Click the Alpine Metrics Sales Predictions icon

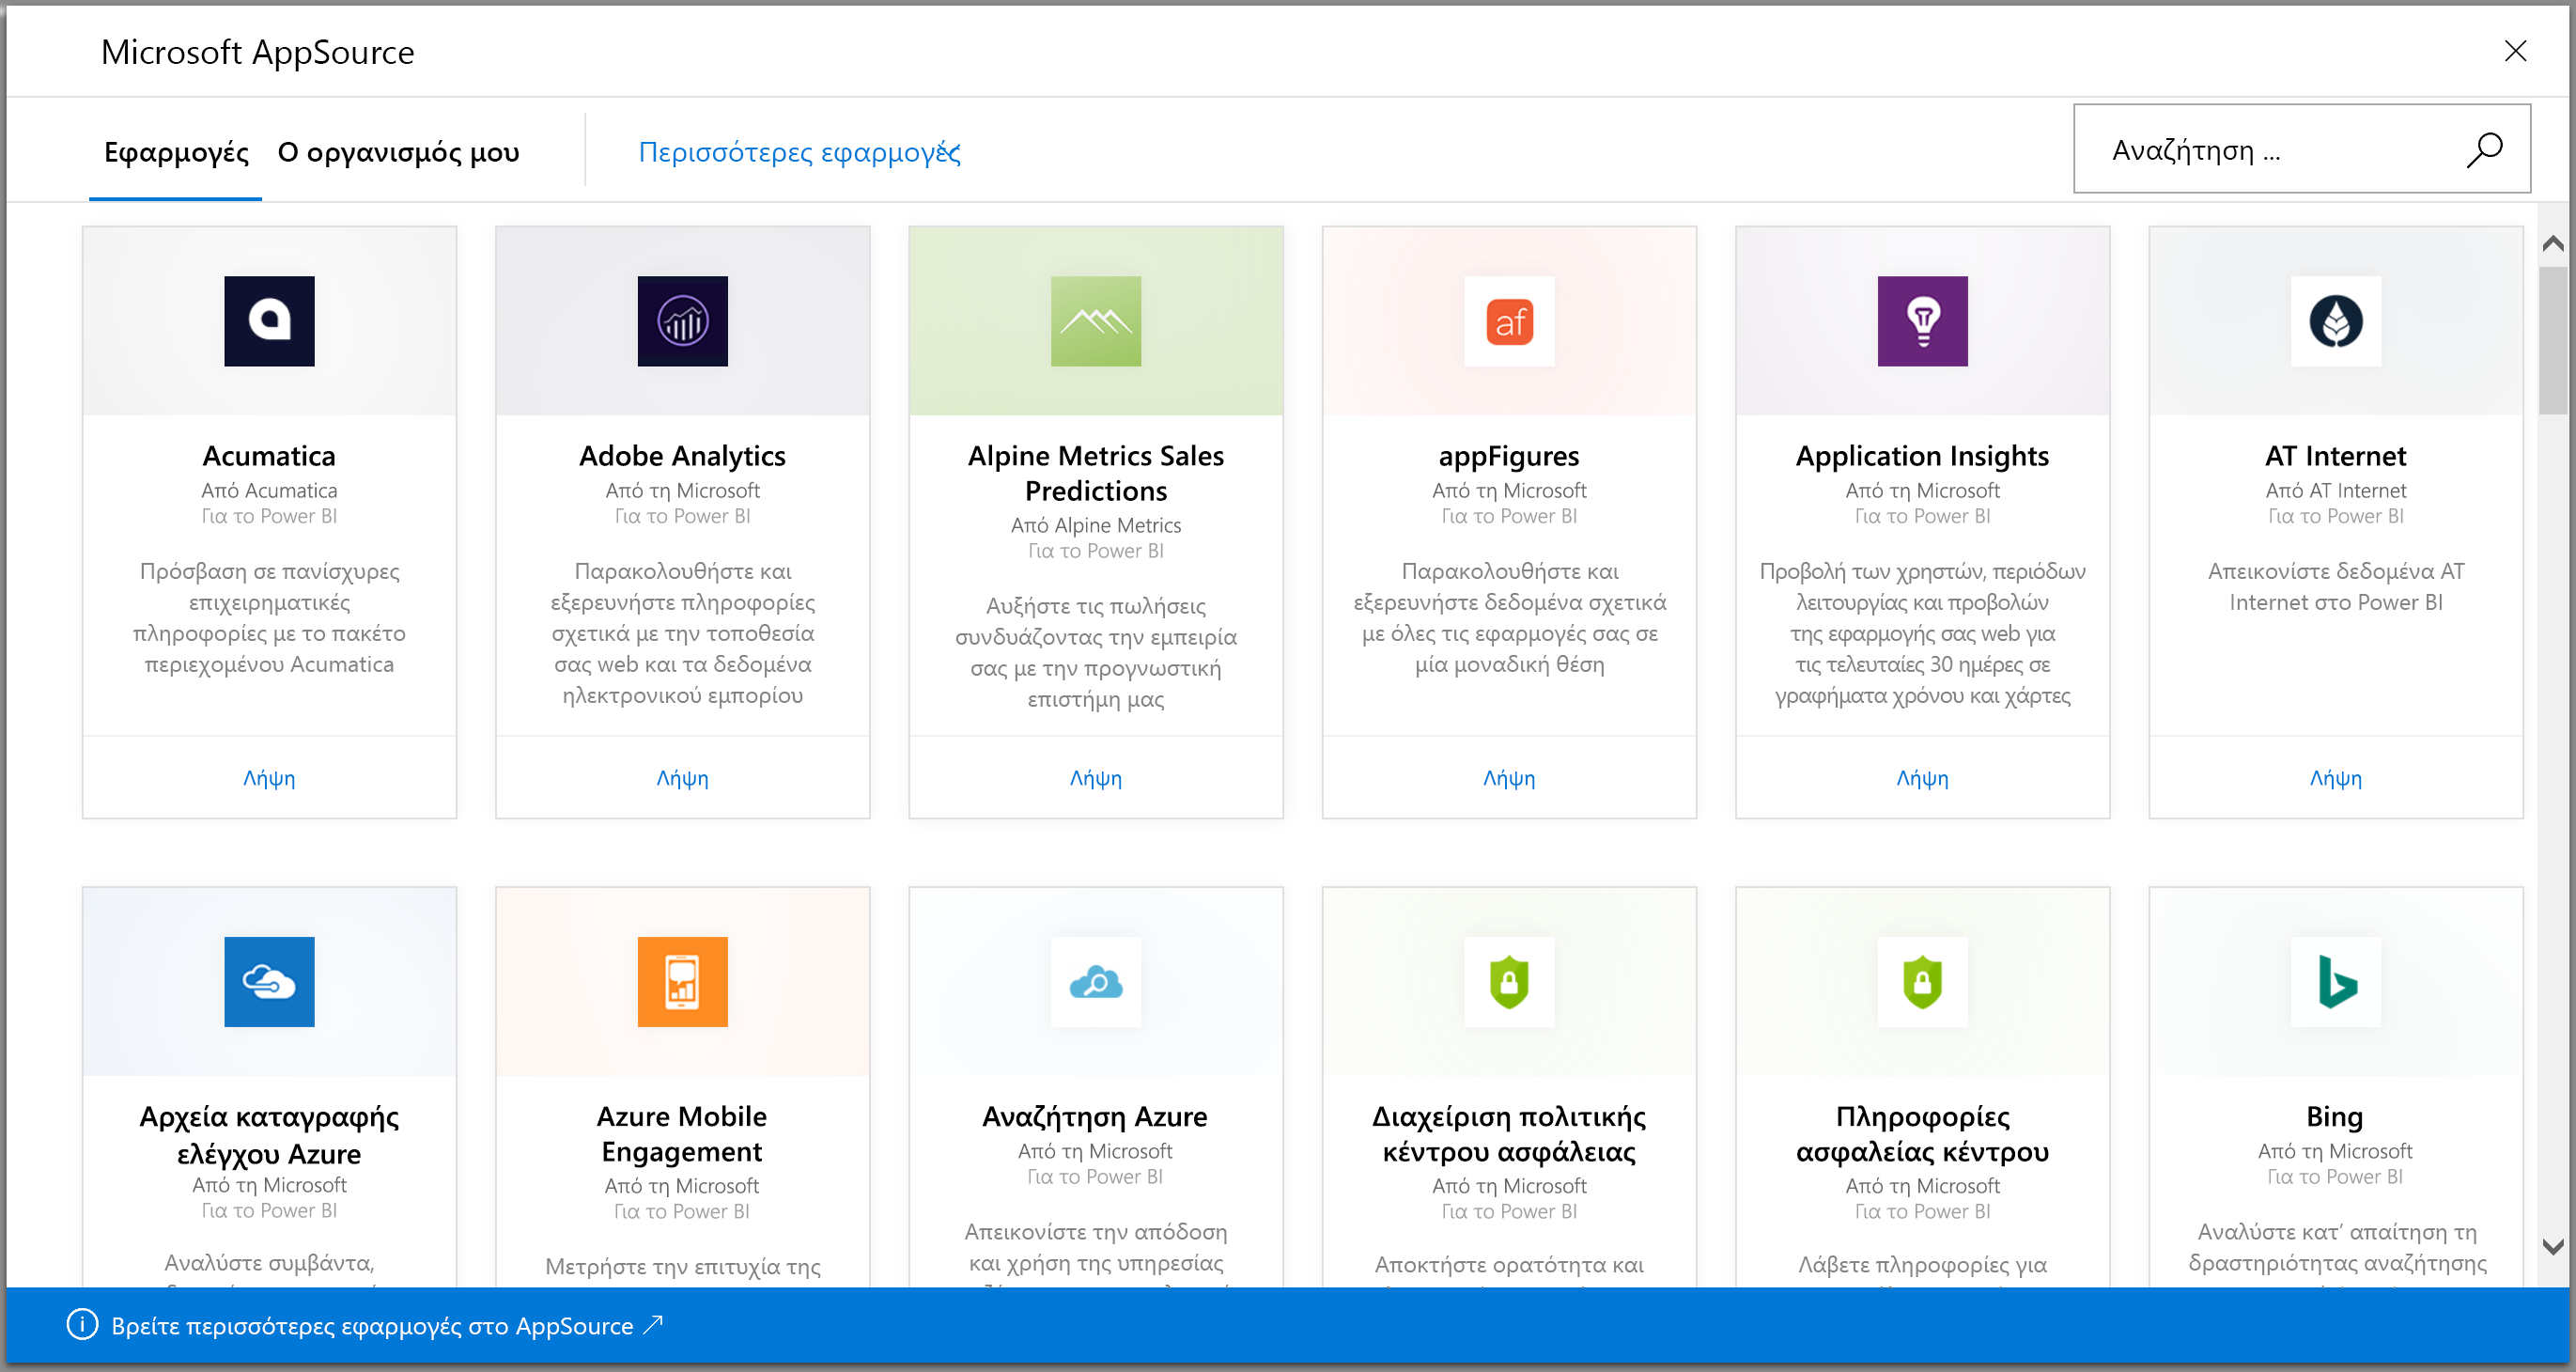tap(1095, 320)
